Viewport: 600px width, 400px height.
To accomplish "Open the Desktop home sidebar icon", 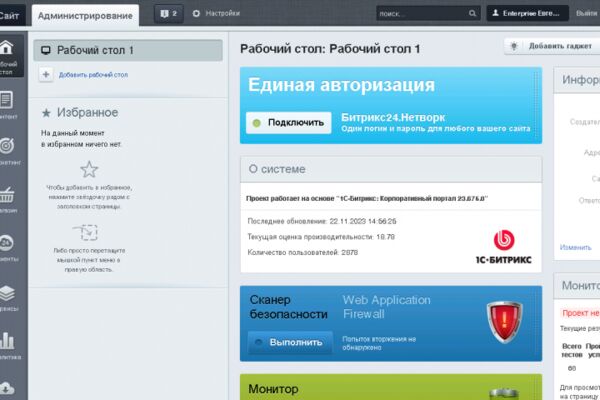I will coord(7,48).
